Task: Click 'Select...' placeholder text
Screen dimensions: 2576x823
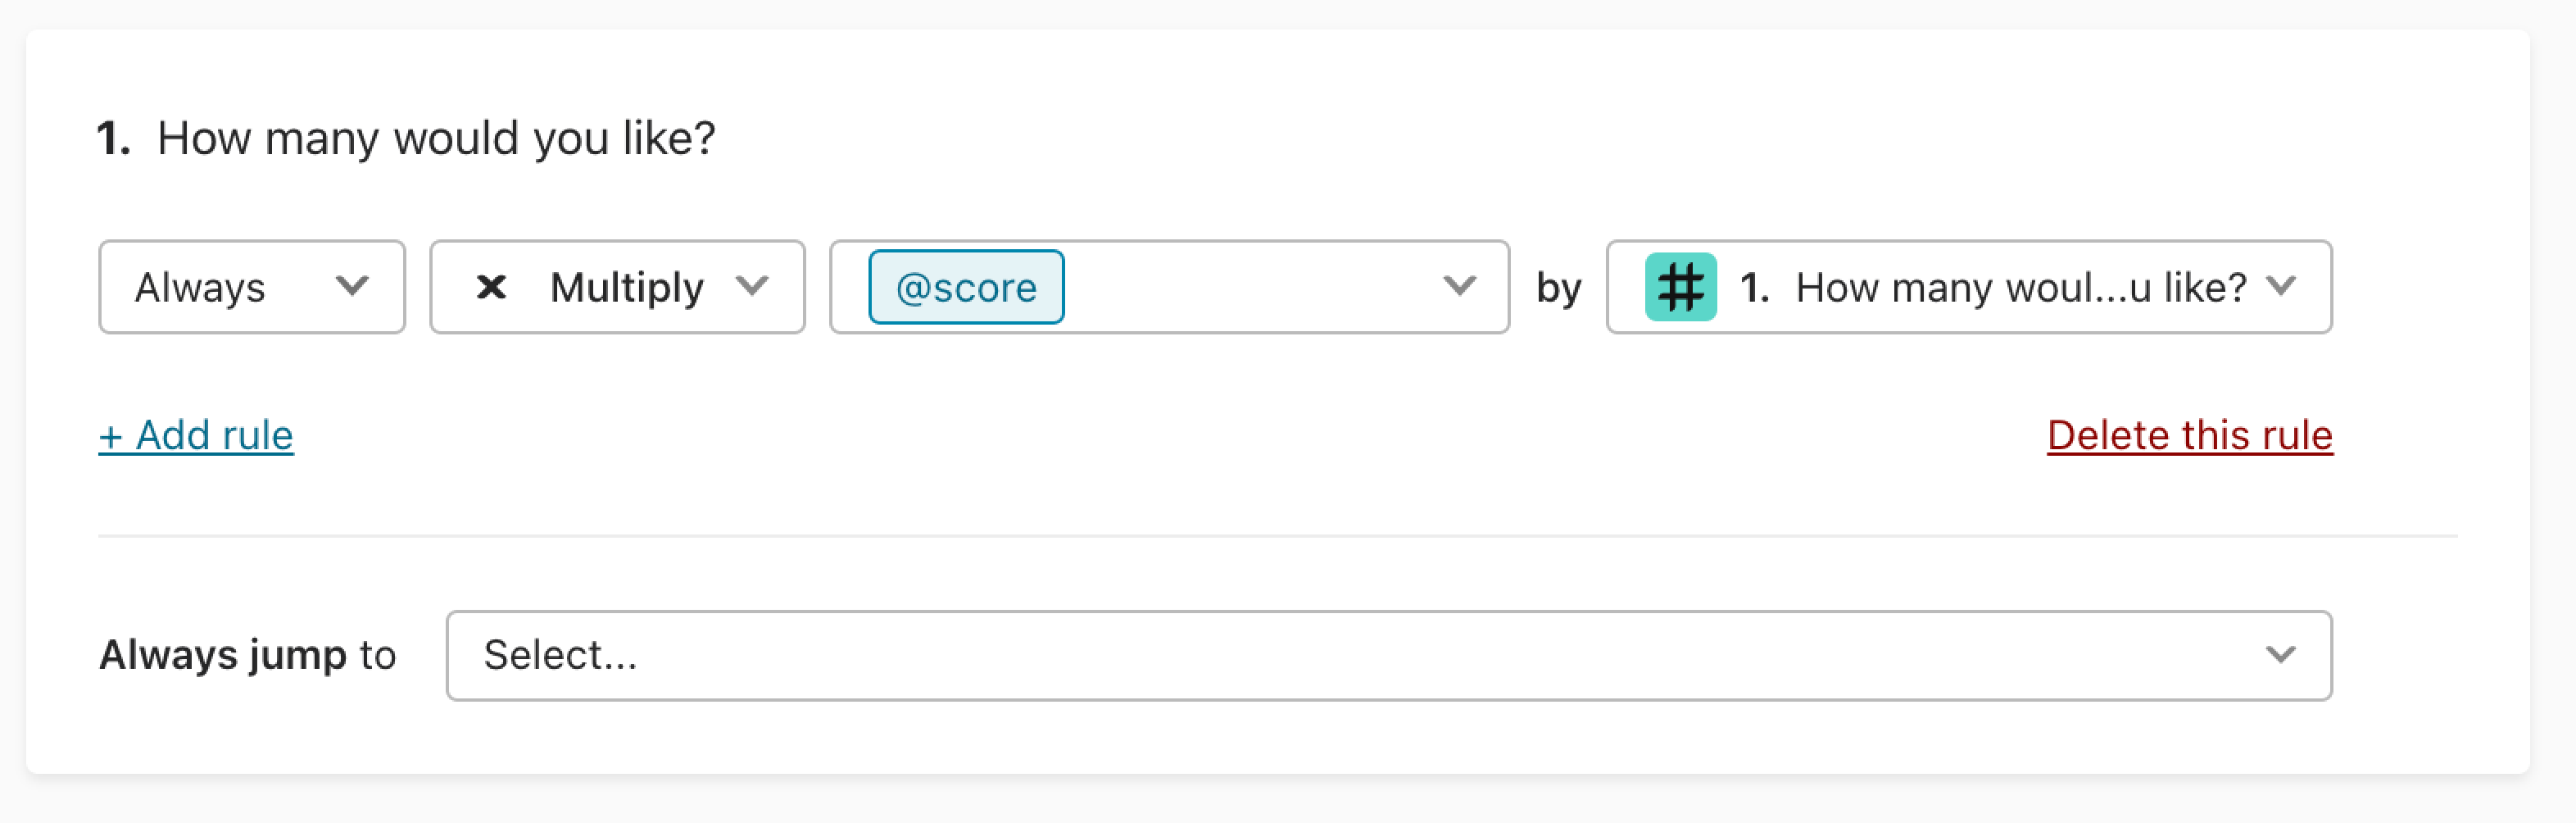Action: (560, 655)
